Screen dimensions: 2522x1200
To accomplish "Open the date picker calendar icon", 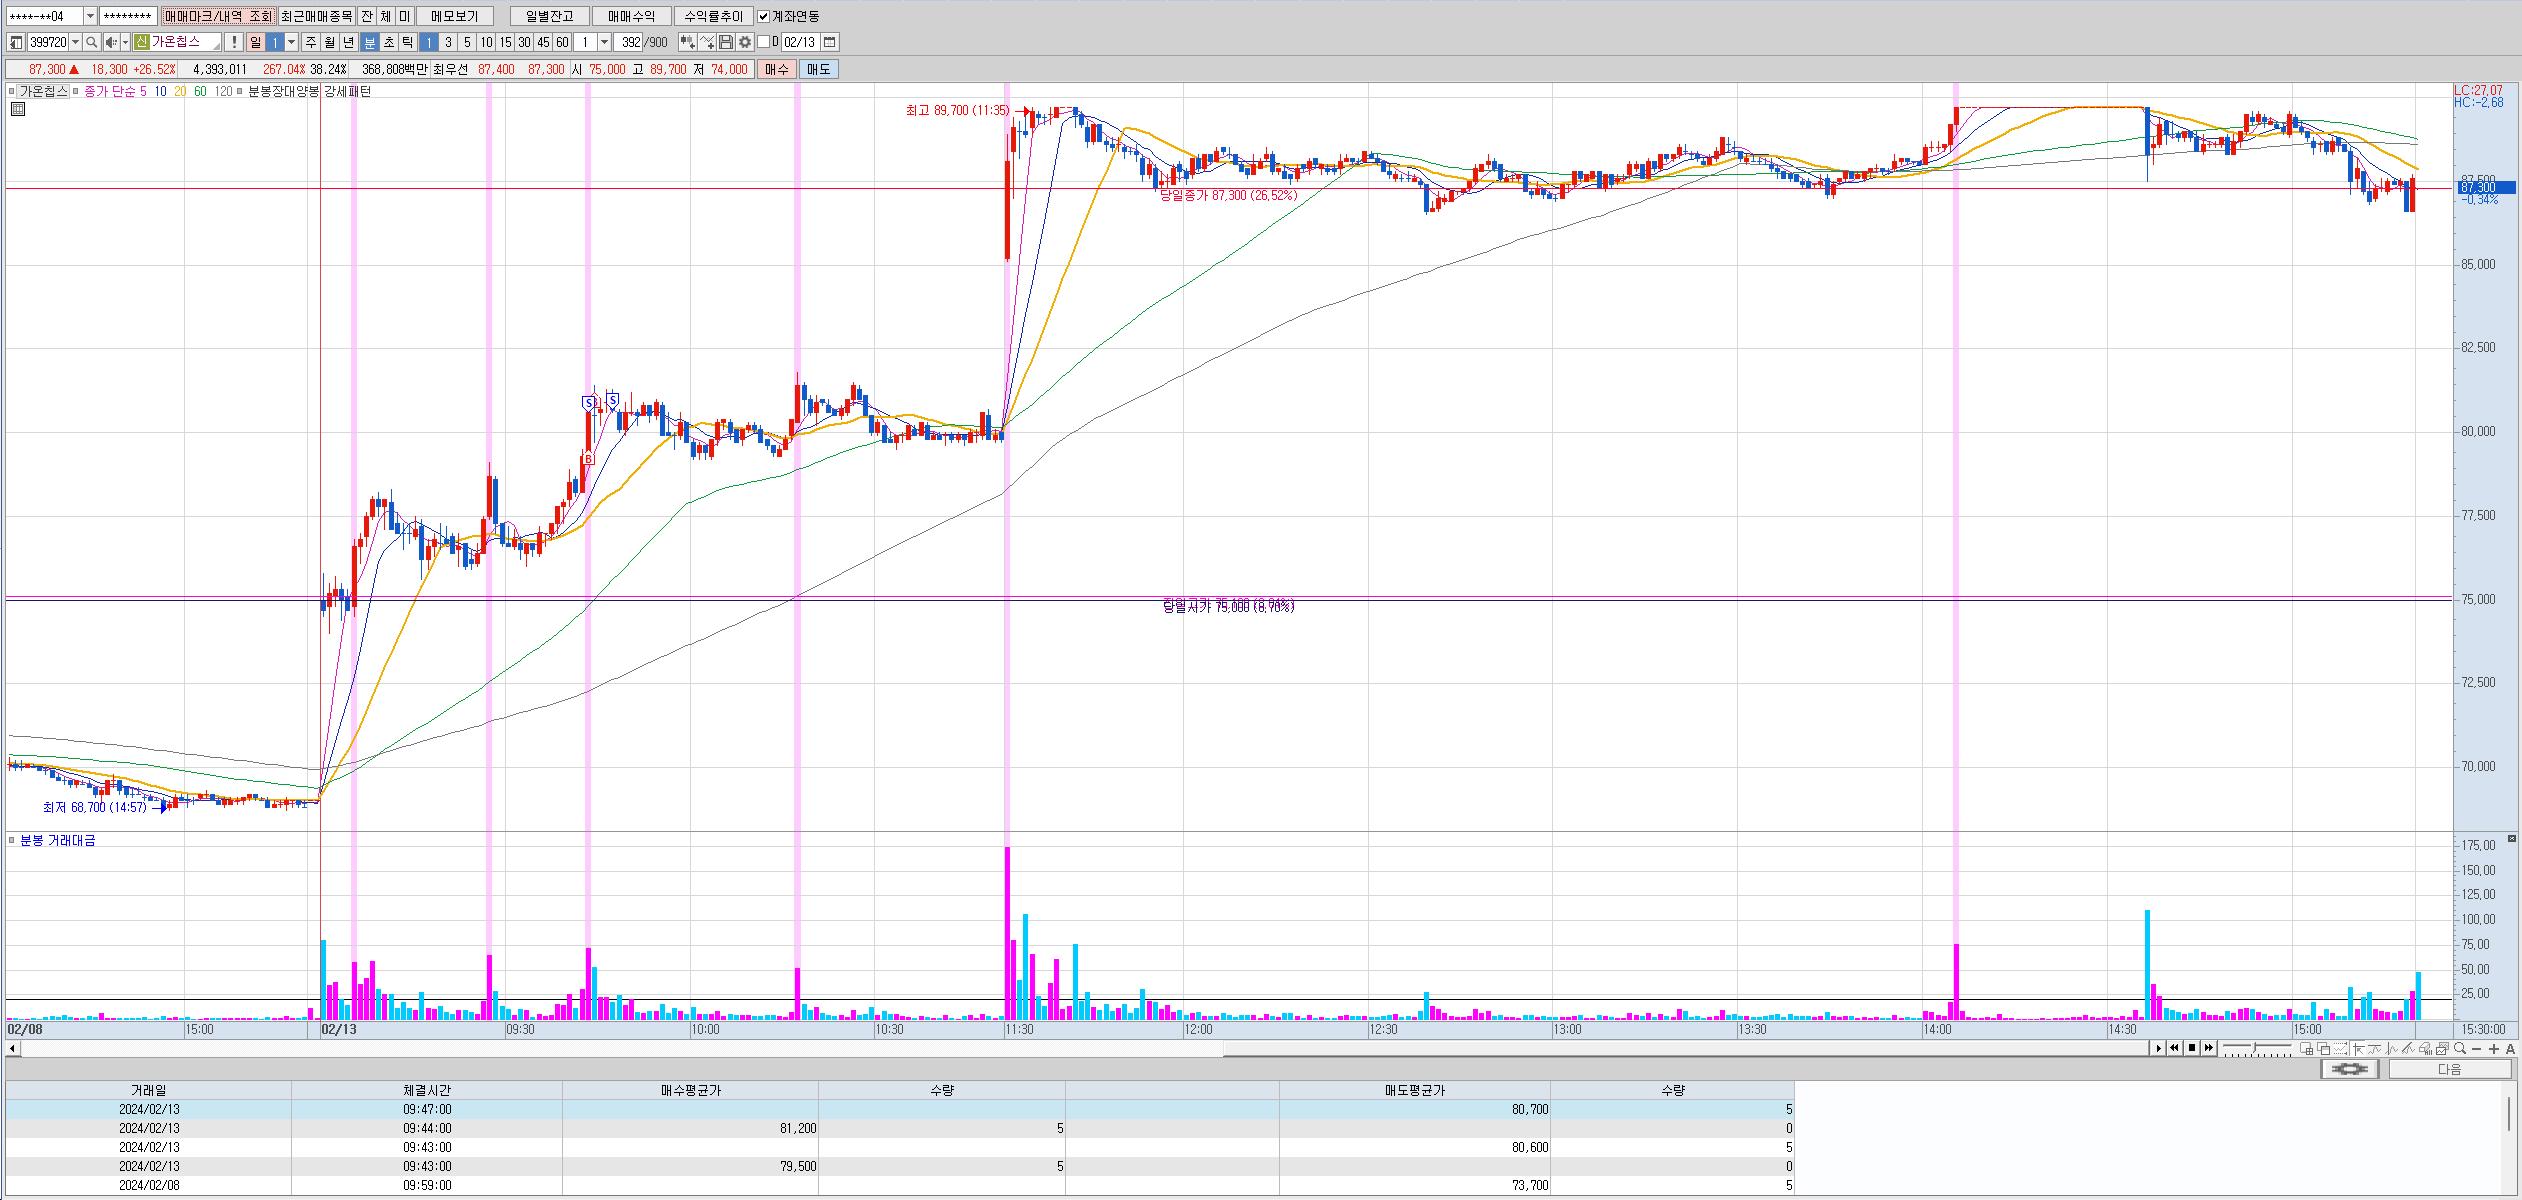I will (x=830, y=42).
